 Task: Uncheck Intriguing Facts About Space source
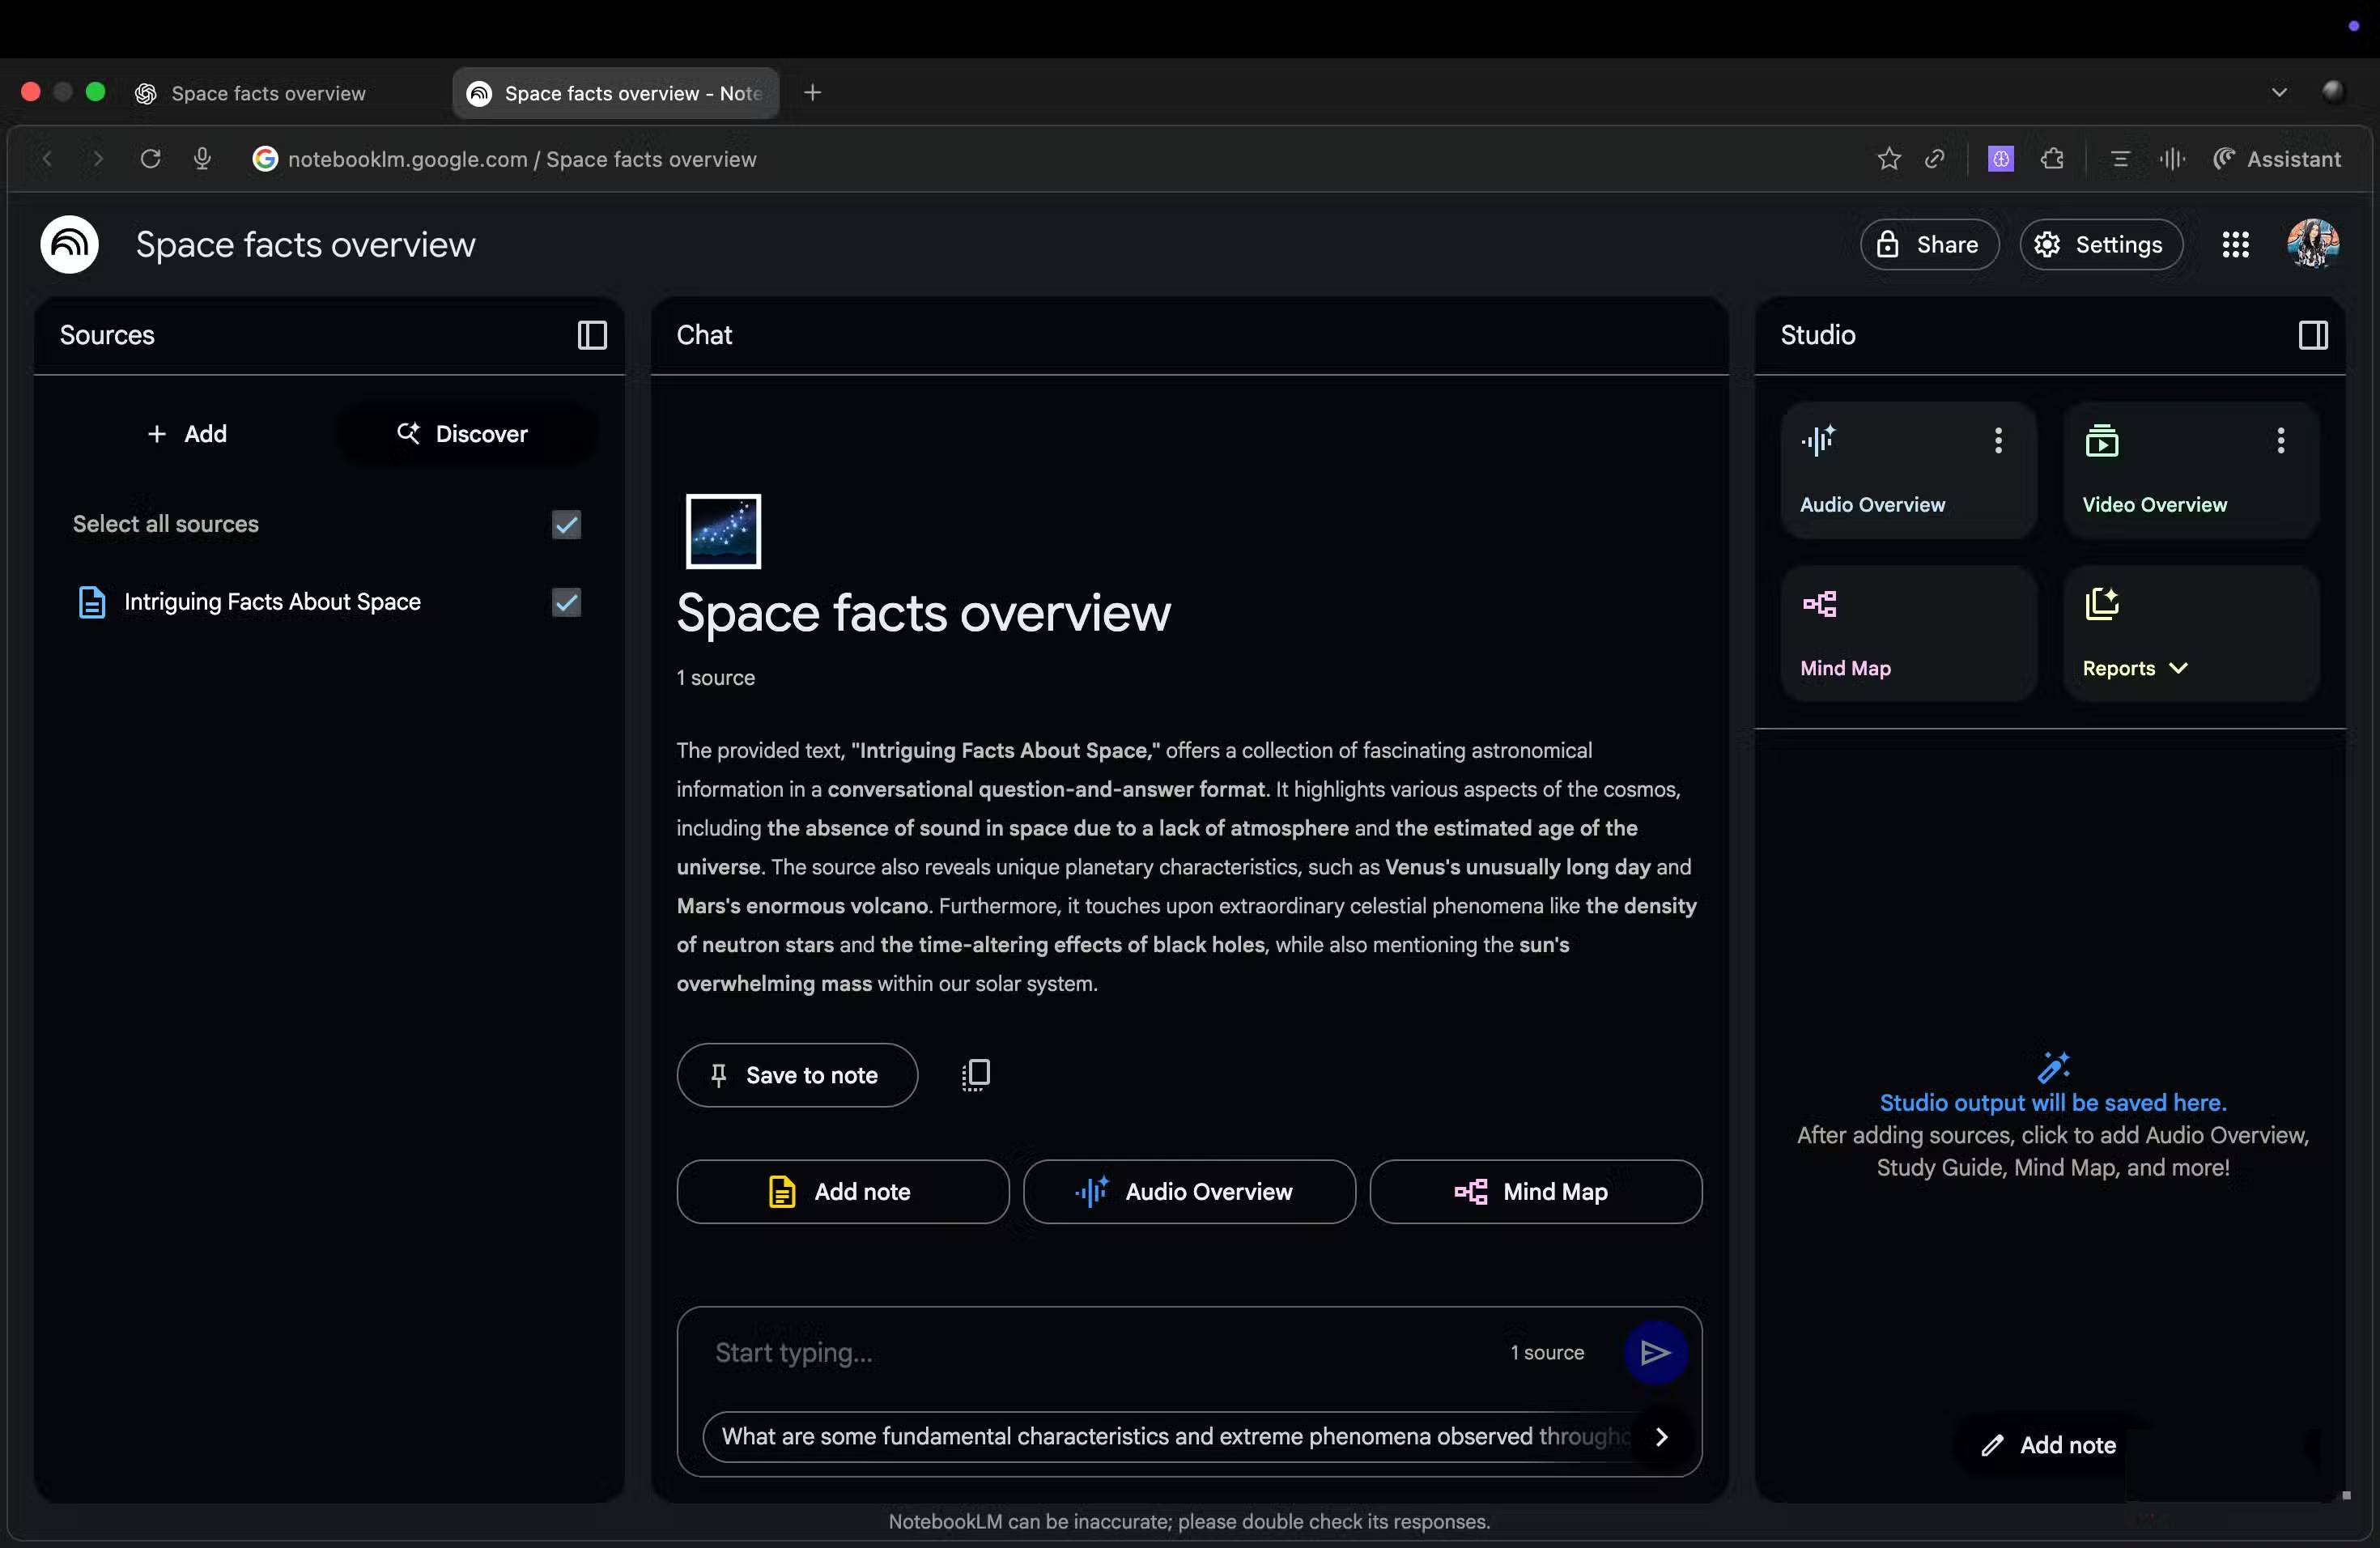[x=566, y=602]
